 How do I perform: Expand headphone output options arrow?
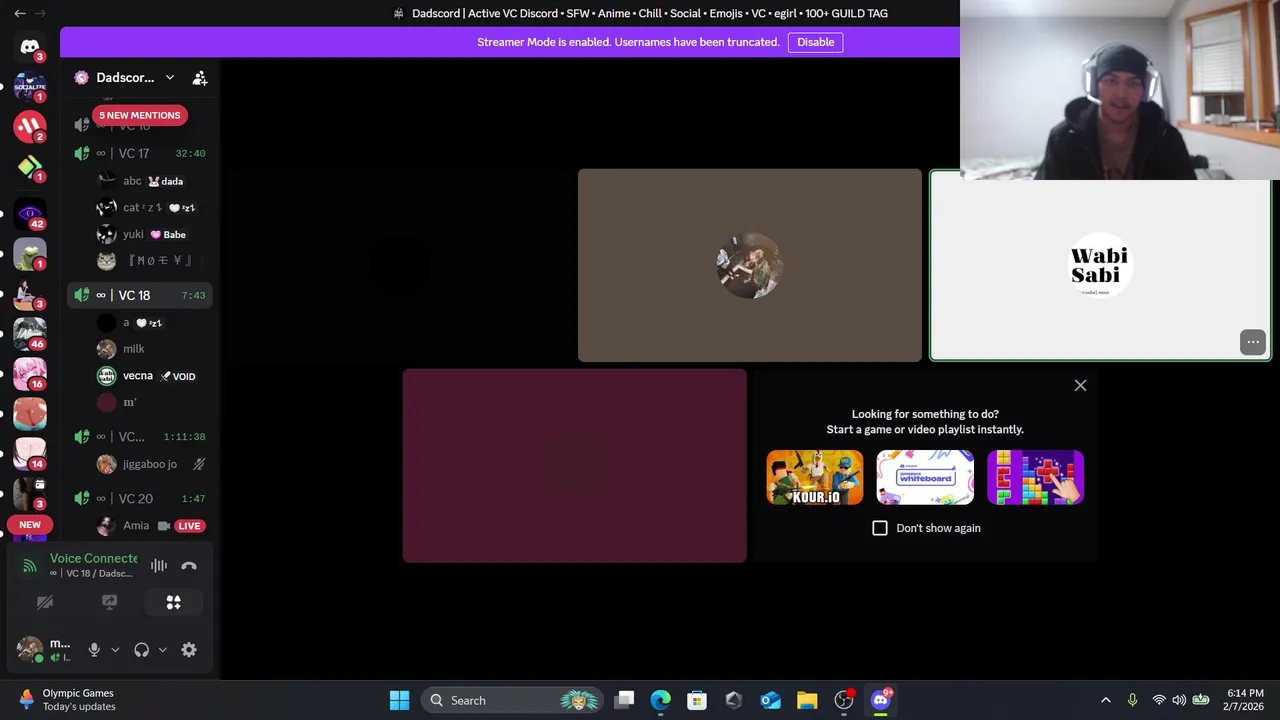coord(162,650)
